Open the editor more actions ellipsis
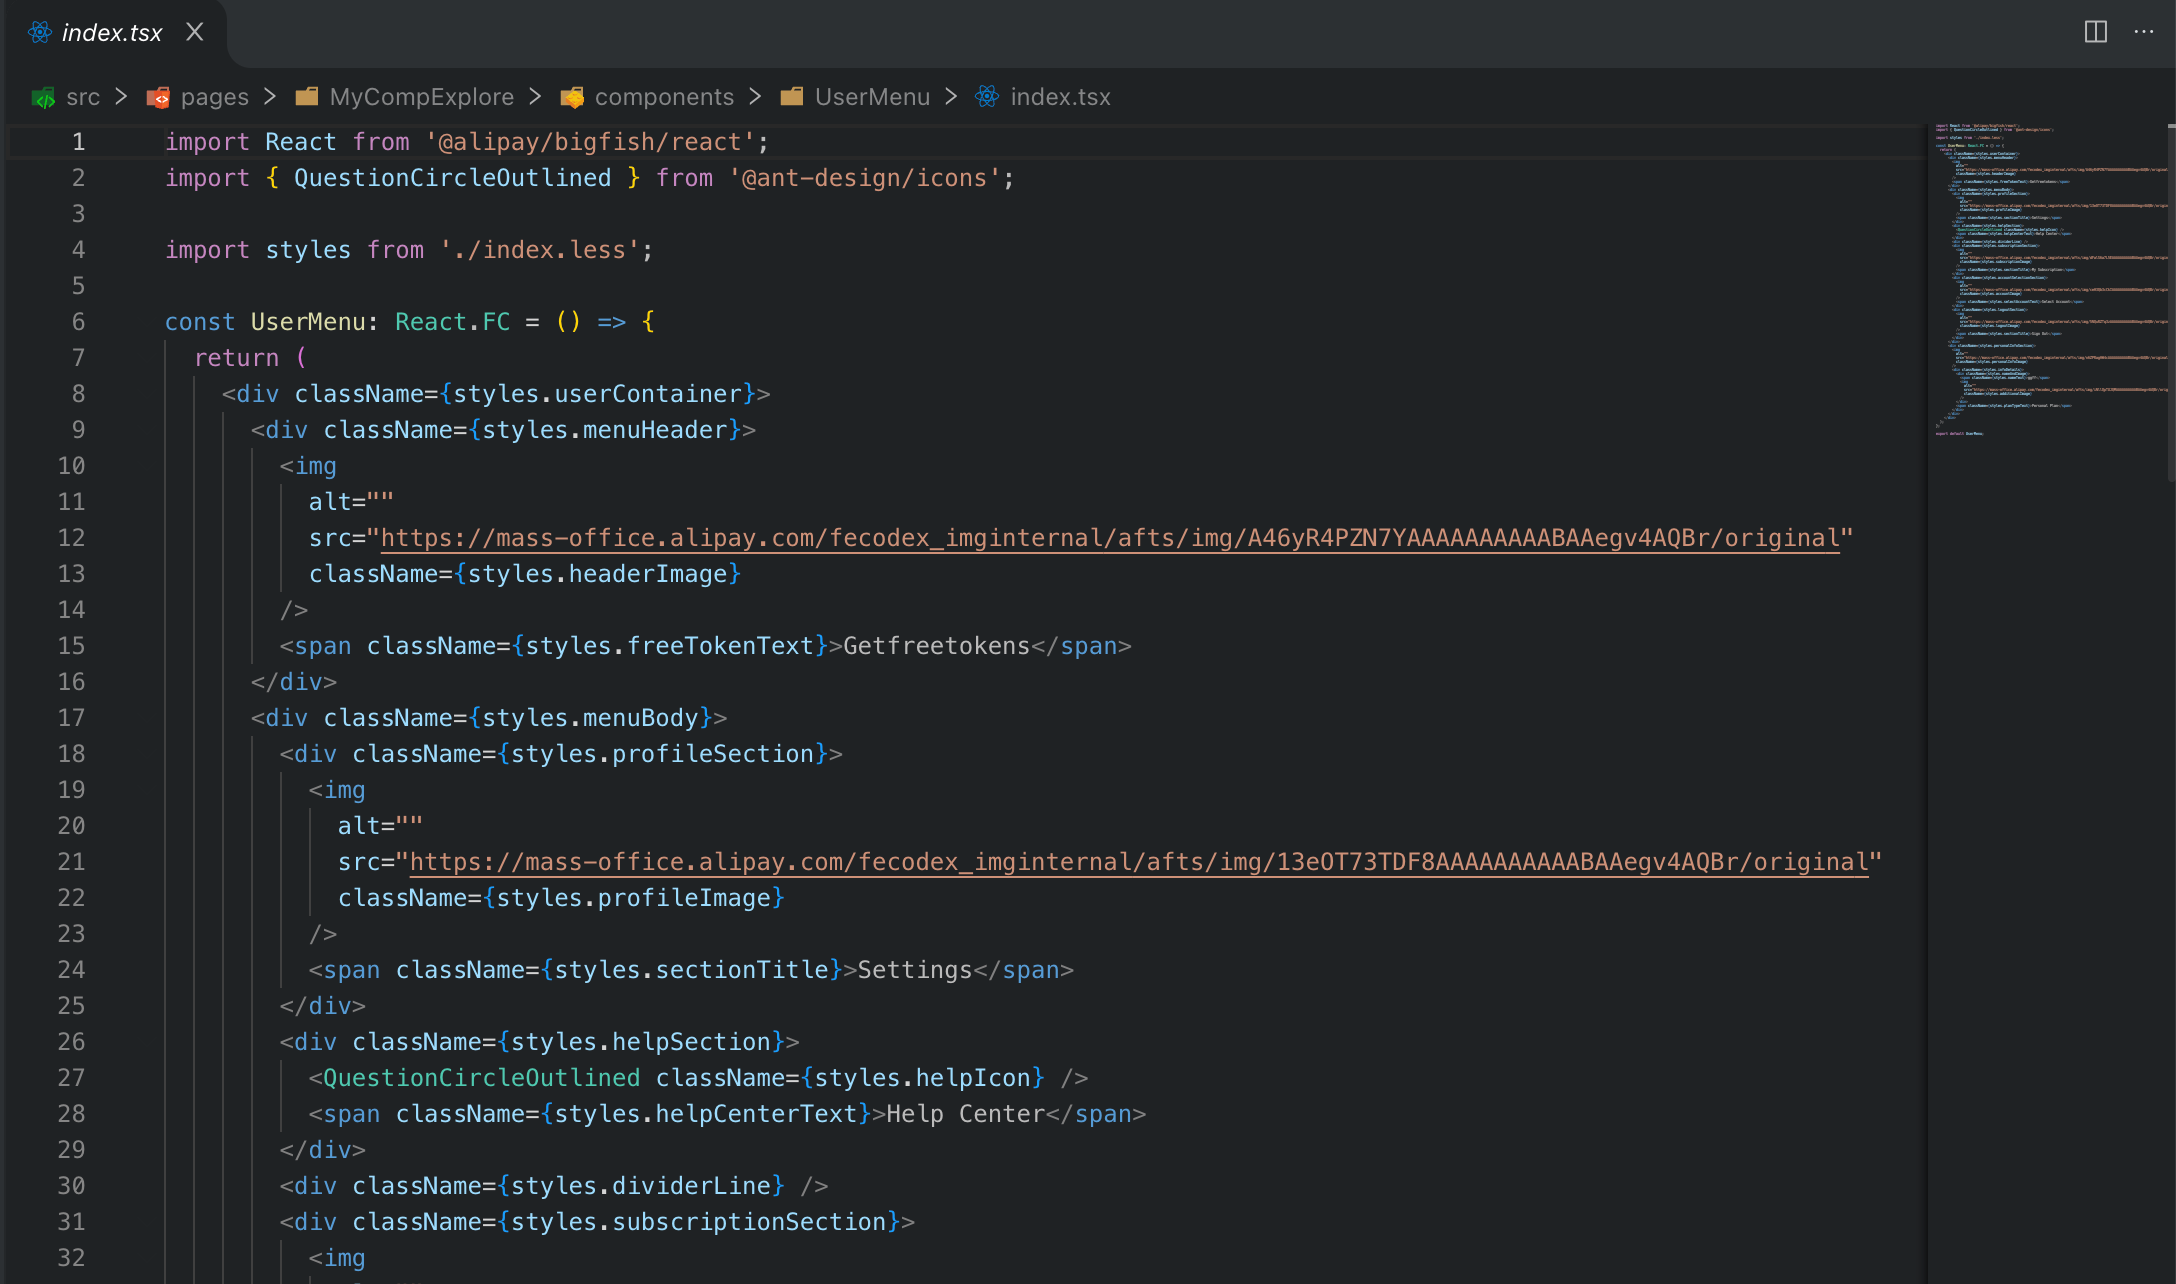2176x1284 pixels. (2143, 32)
